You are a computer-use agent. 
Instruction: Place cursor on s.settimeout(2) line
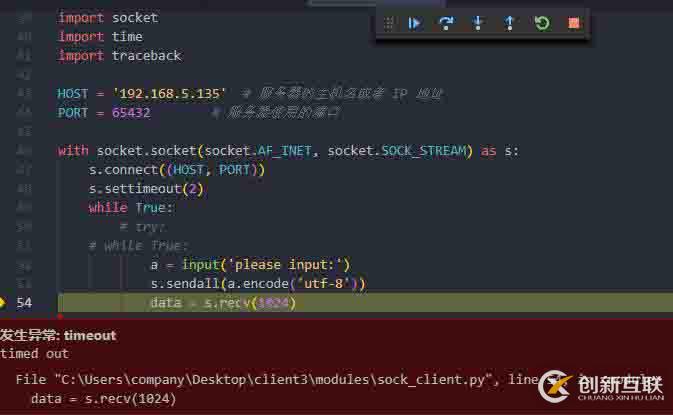coord(146,189)
